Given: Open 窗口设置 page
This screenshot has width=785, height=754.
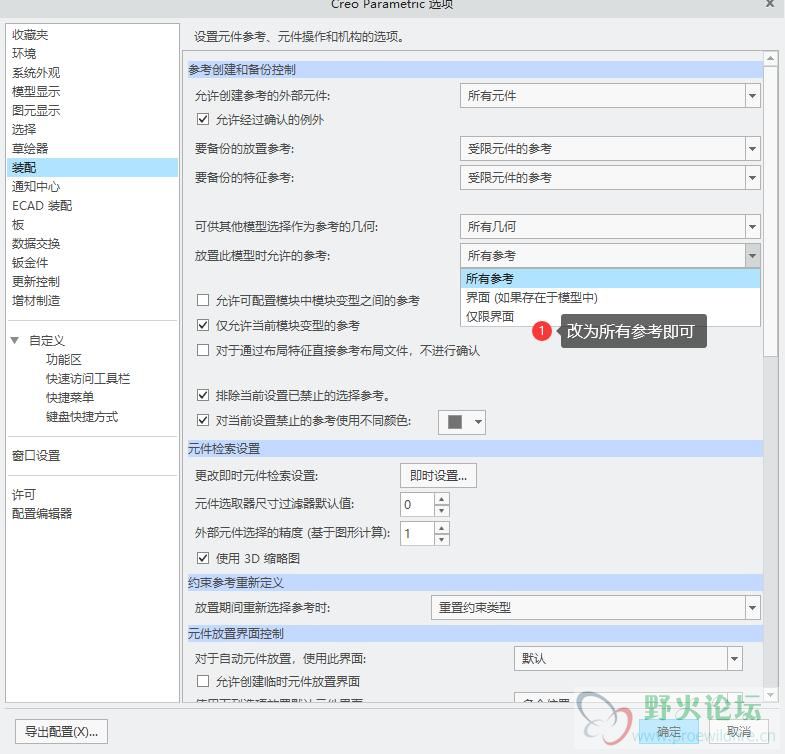Looking at the screenshot, I should 36,456.
